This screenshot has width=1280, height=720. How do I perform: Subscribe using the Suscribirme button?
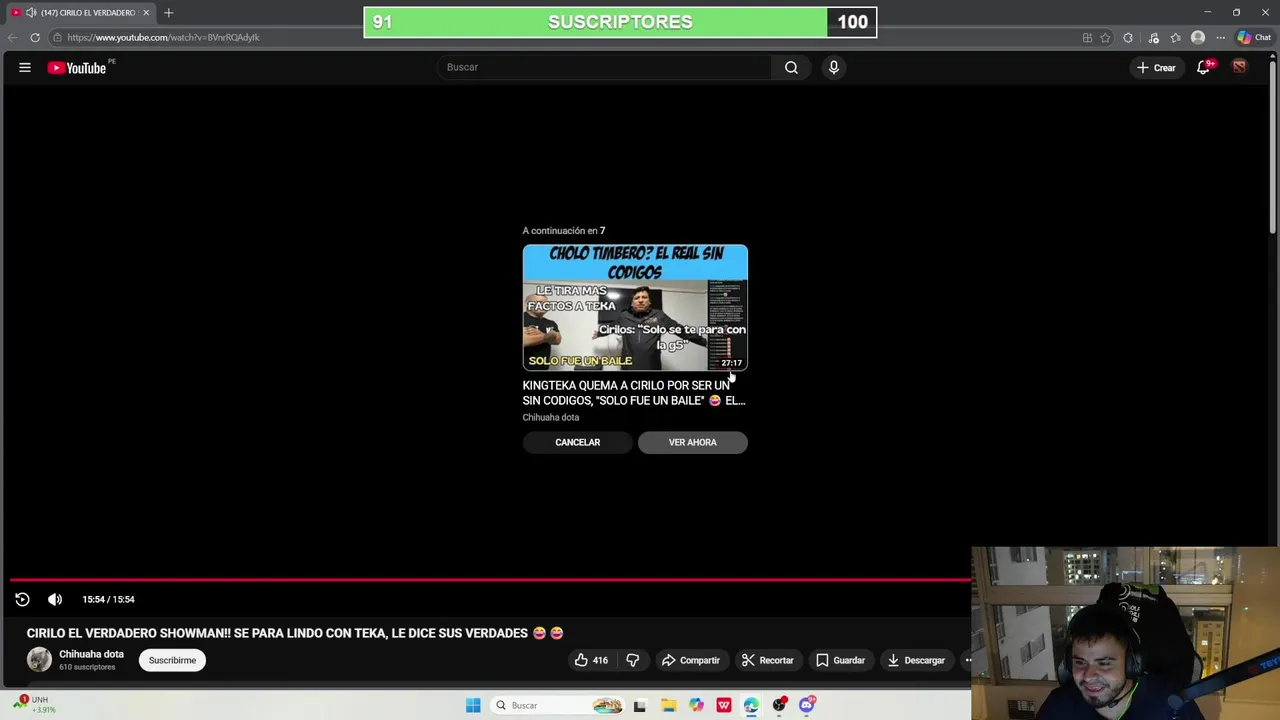point(172,660)
